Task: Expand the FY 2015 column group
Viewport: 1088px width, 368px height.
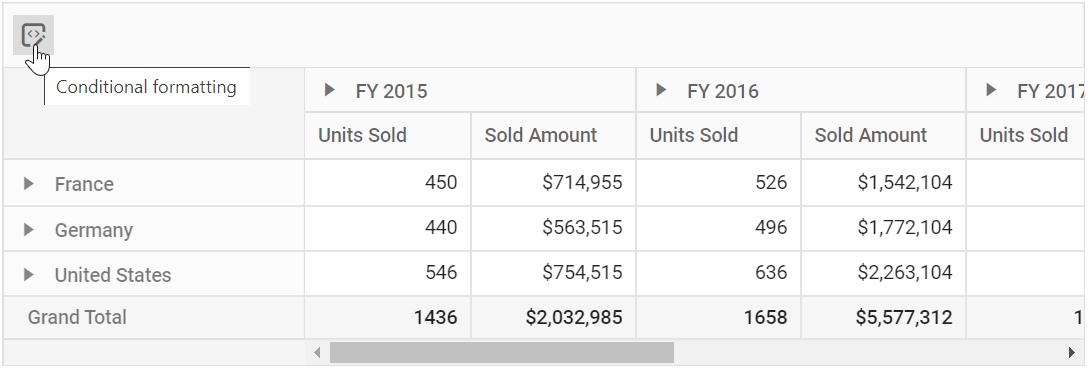Action: pos(330,90)
